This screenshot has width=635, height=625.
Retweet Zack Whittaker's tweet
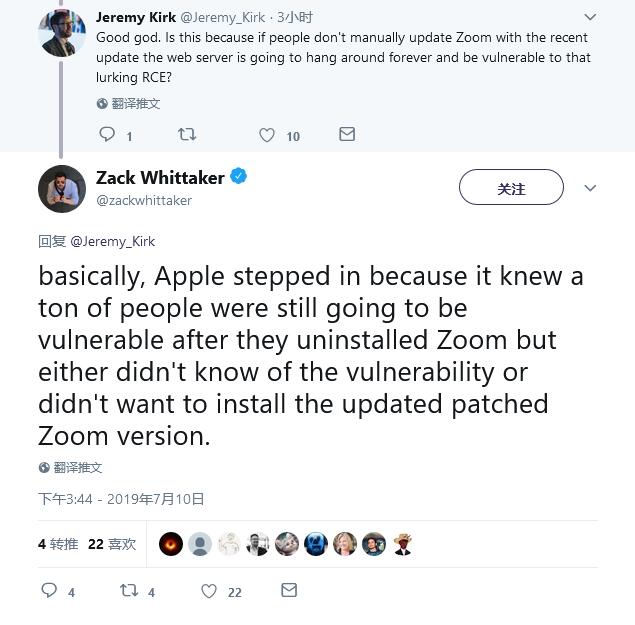[x=129, y=591]
